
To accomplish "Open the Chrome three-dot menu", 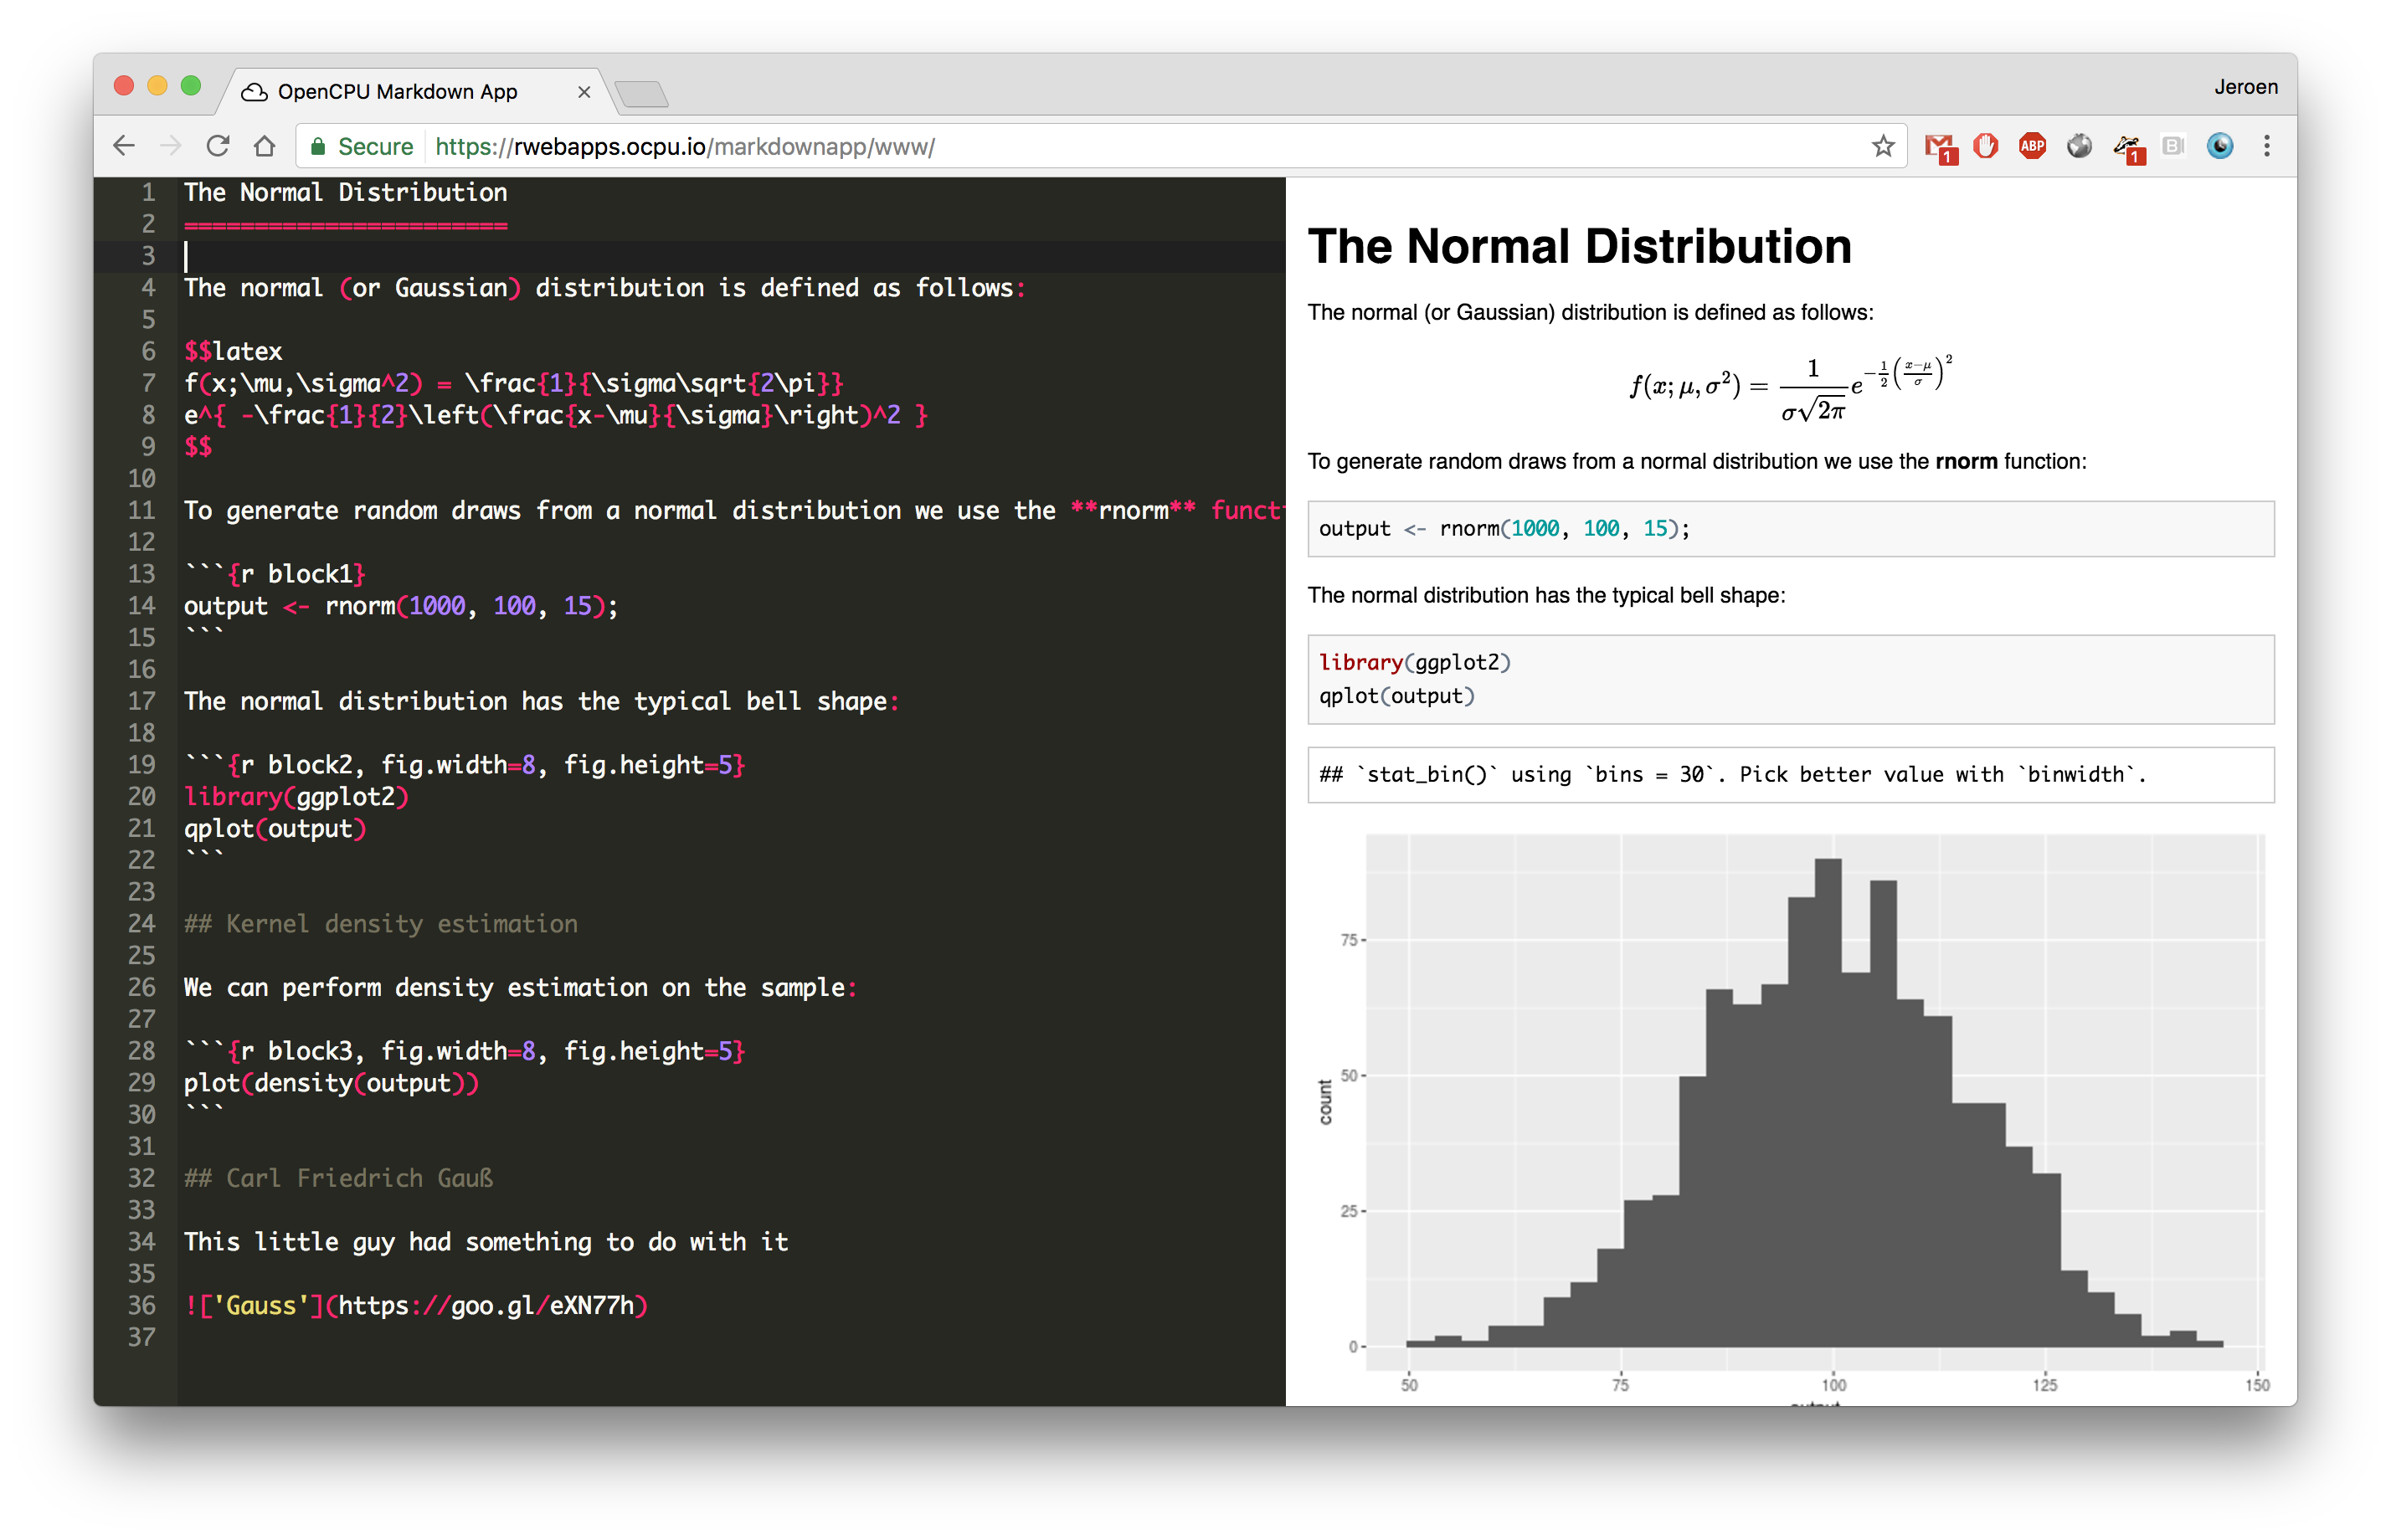I will click(2266, 146).
